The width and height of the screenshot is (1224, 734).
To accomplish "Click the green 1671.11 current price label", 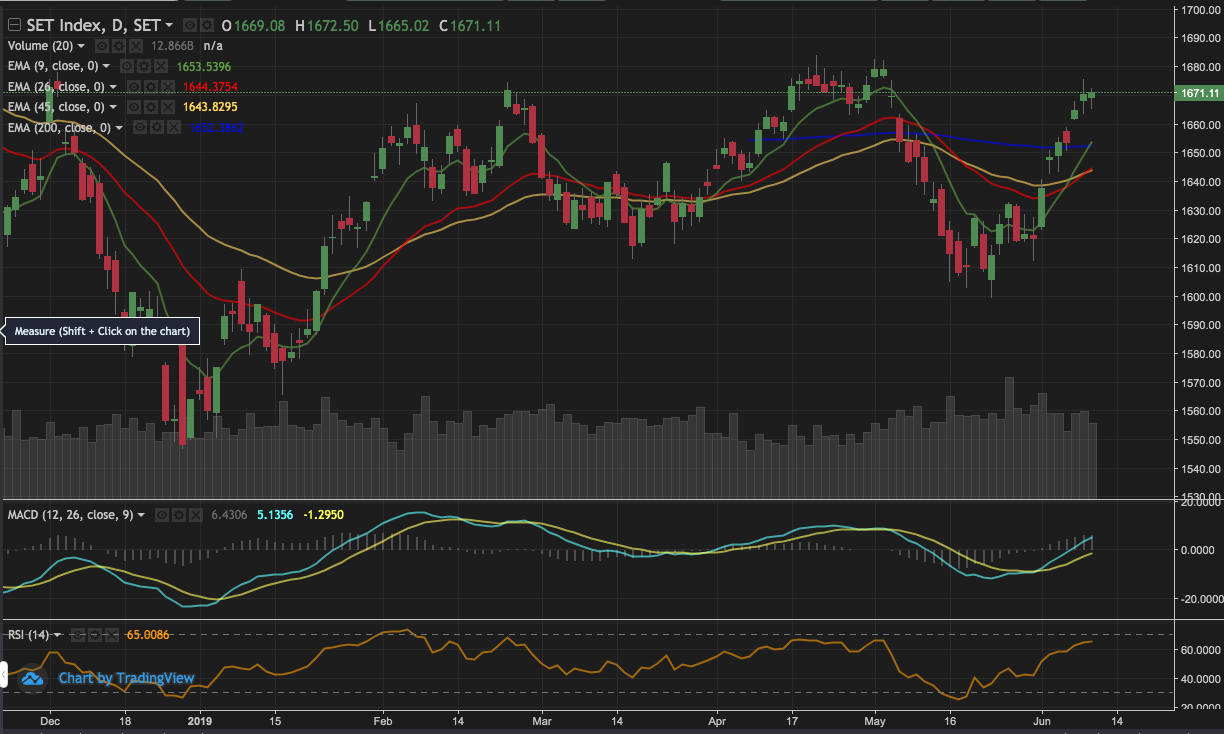I will click(1199, 93).
